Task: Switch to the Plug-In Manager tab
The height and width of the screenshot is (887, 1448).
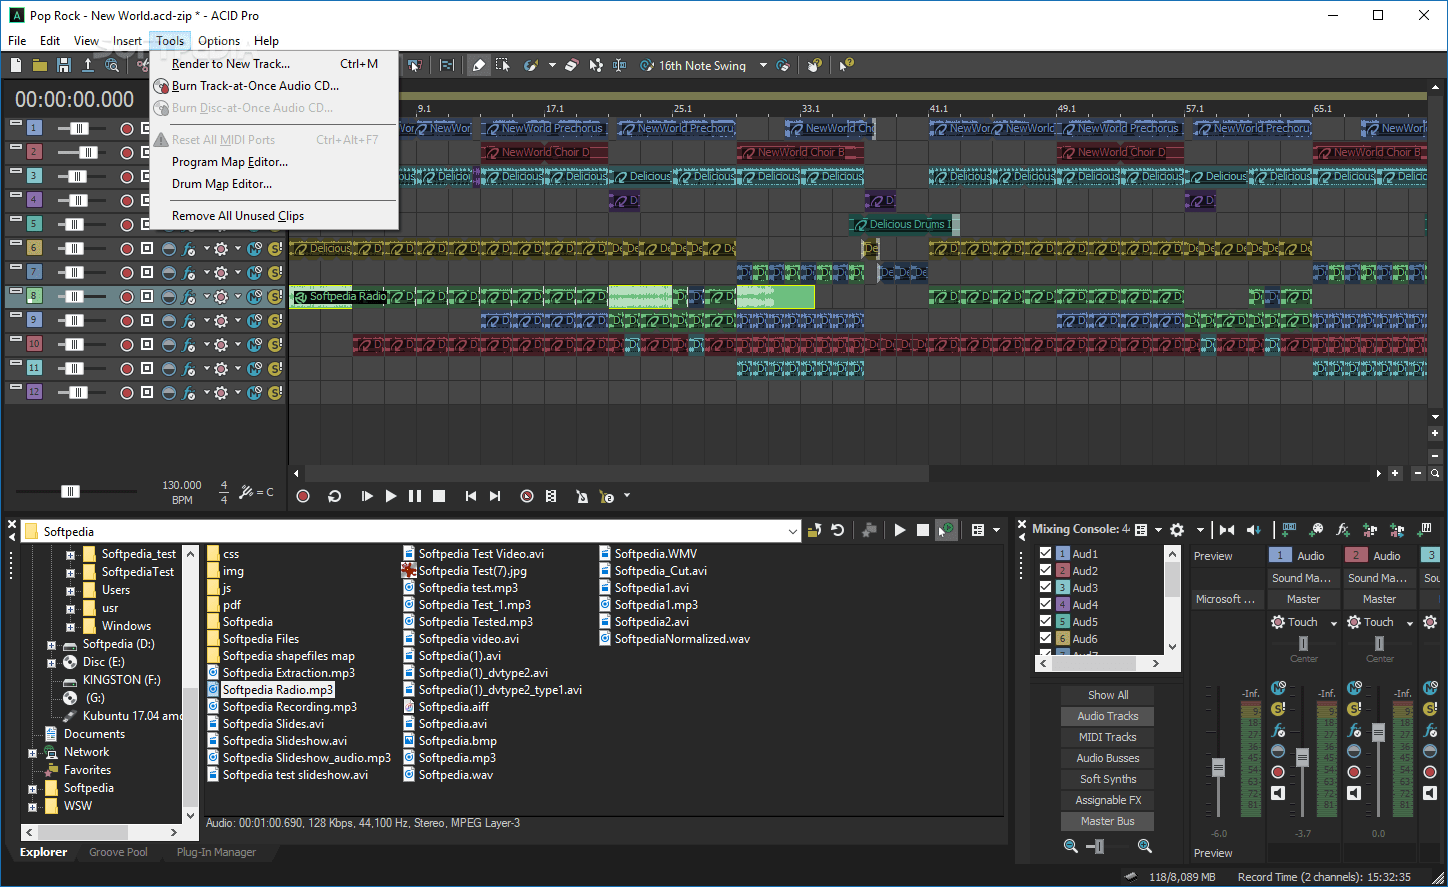Action: click(216, 853)
